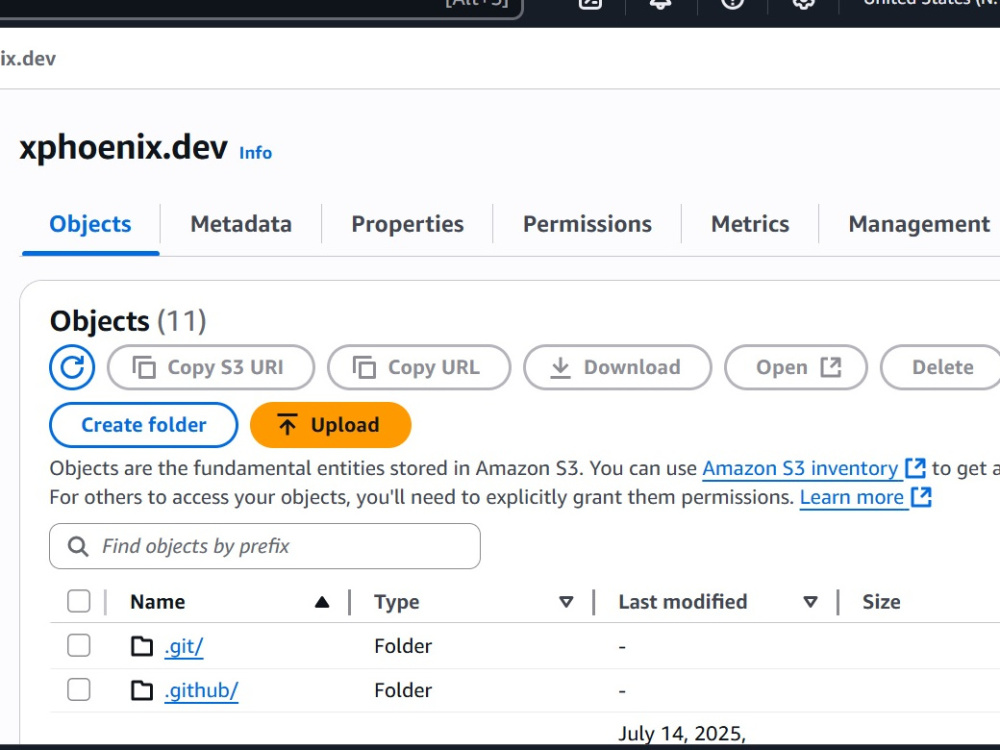The height and width of the screenshot is (750, 1000).
Task: Click the Open button
Action: tap(796, 367)
